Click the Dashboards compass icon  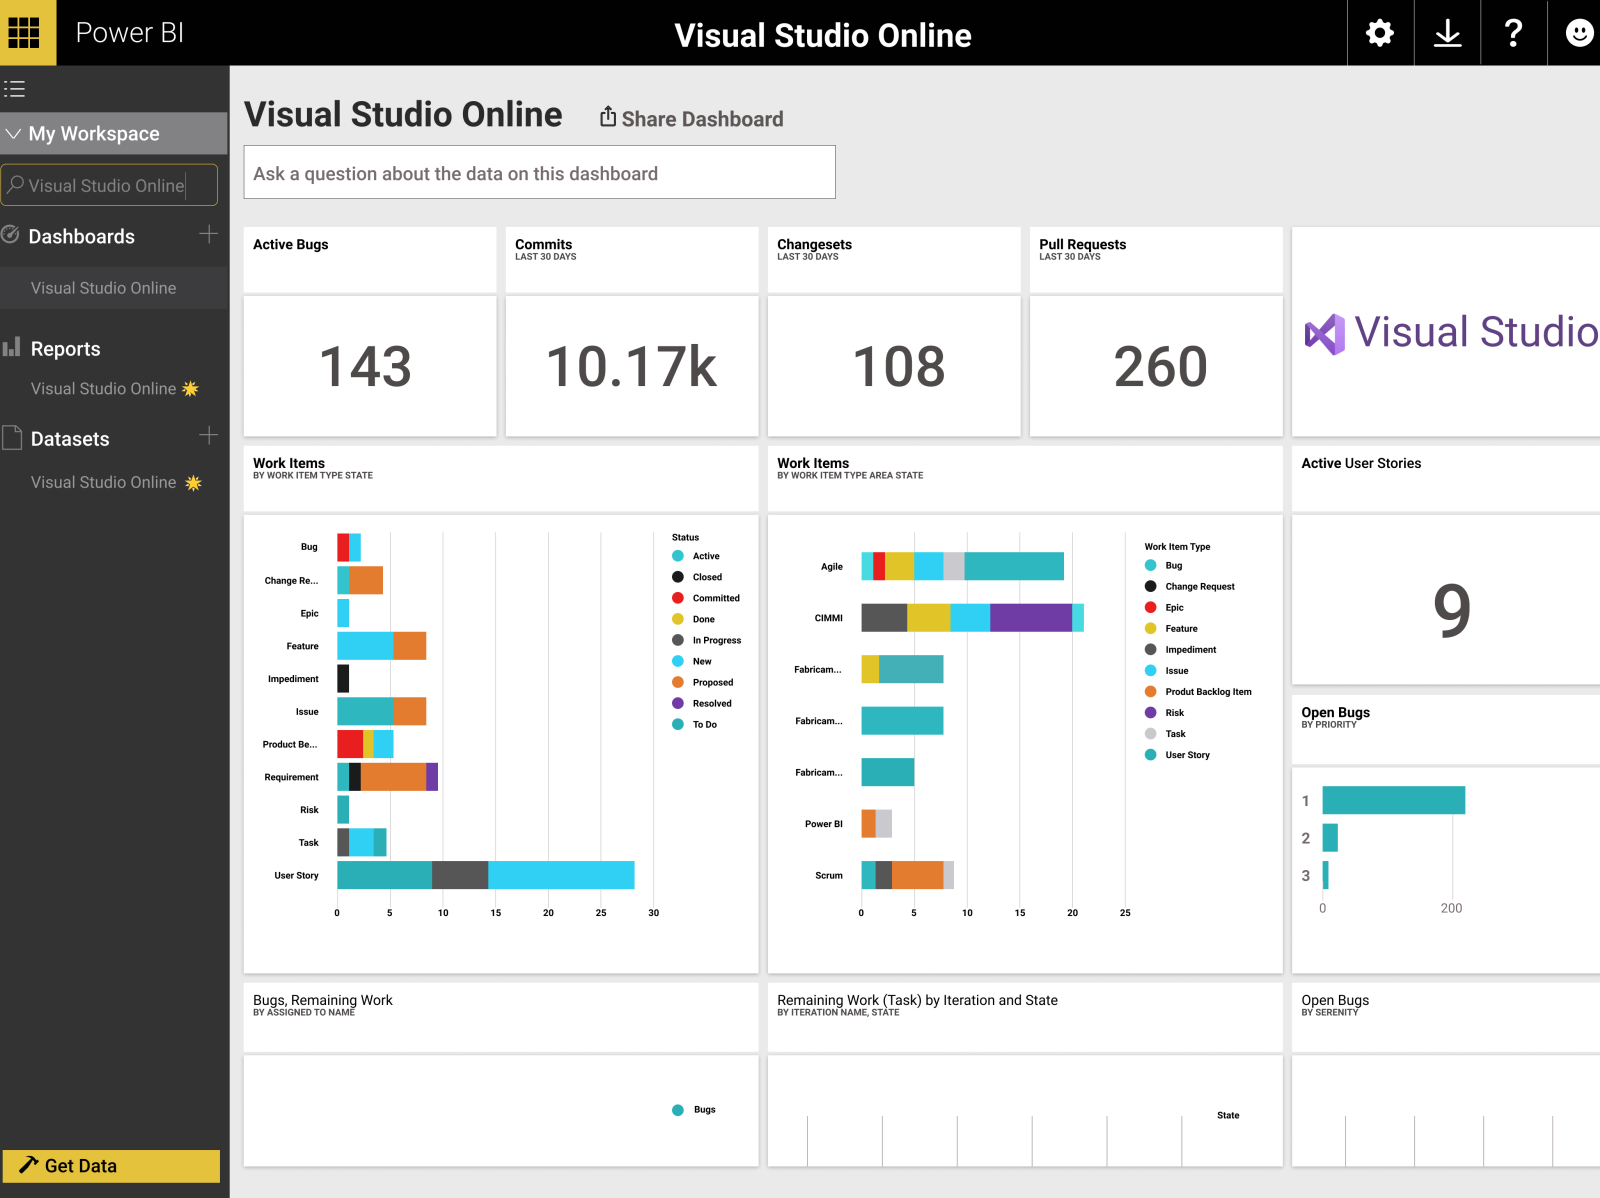pyautogui.click(x=10, y=236)
